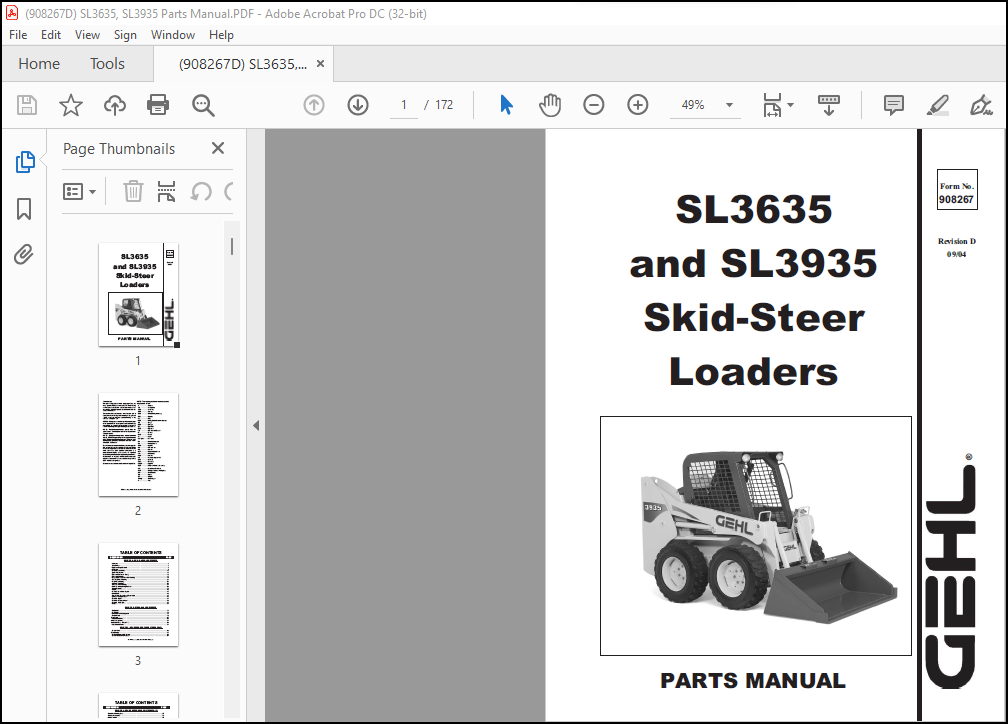
Task: Open the Help menu
Action: tap(221, 35)
